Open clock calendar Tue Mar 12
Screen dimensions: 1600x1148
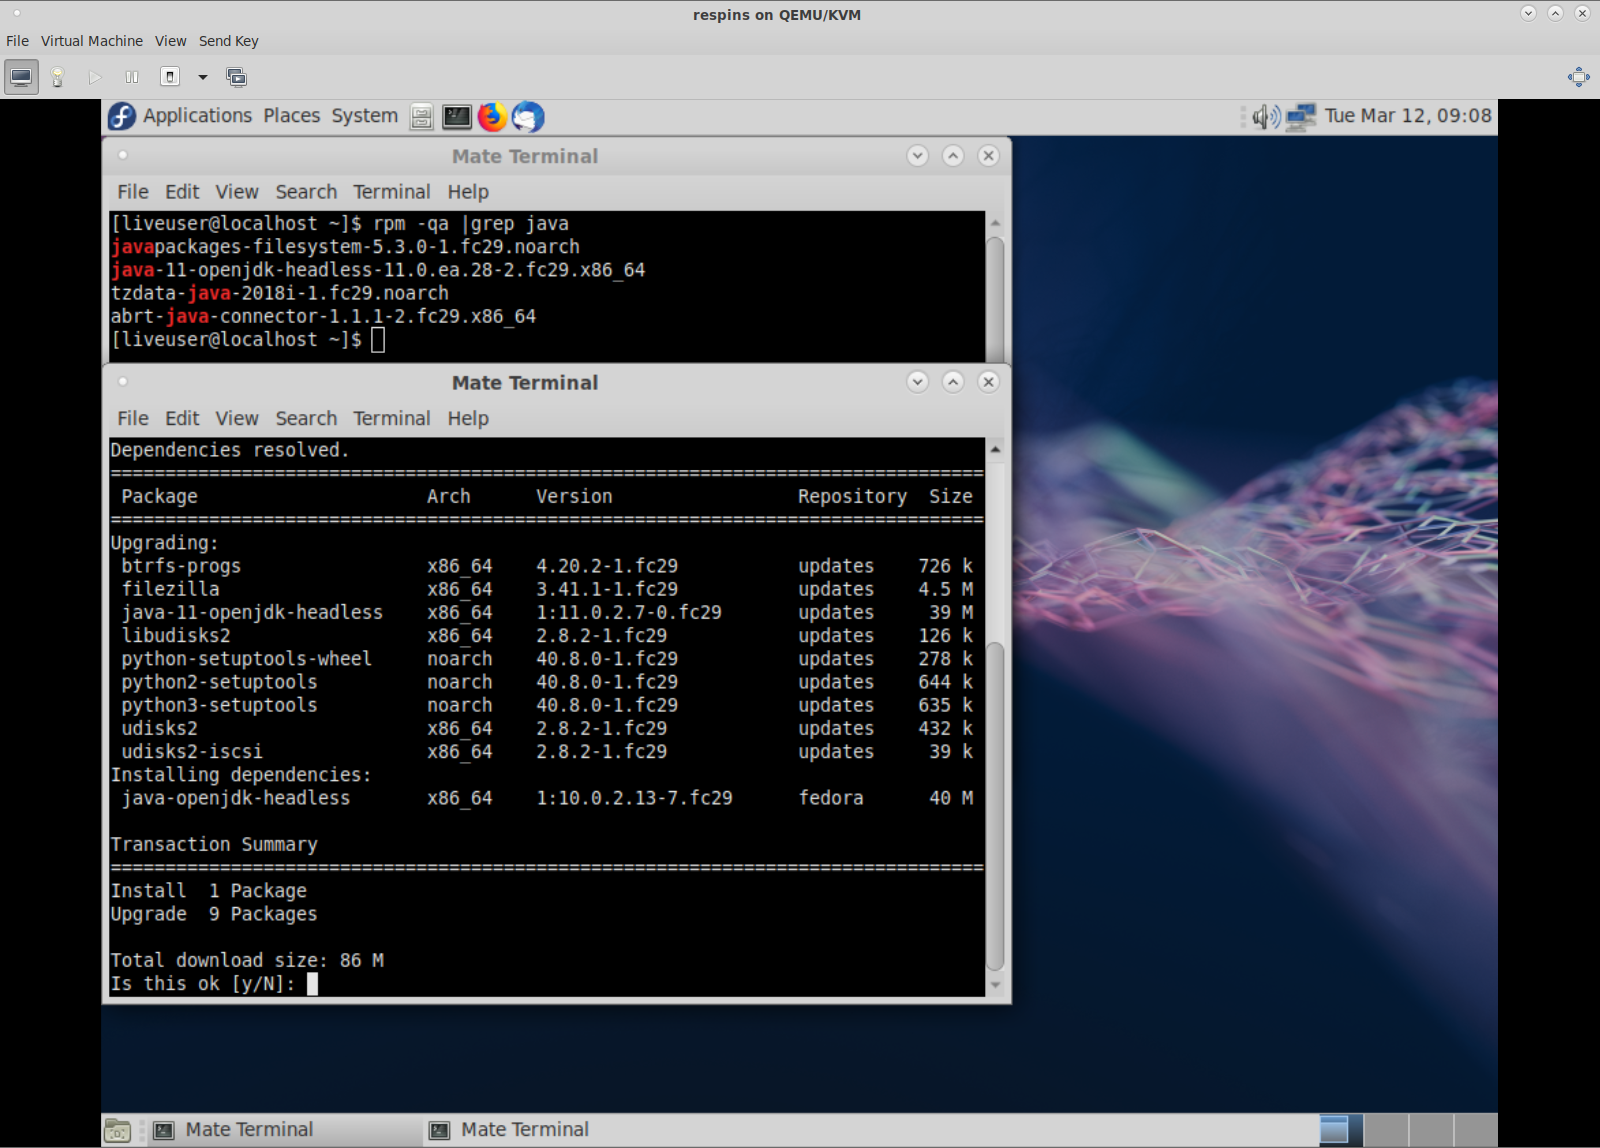tap(1408, 116)
